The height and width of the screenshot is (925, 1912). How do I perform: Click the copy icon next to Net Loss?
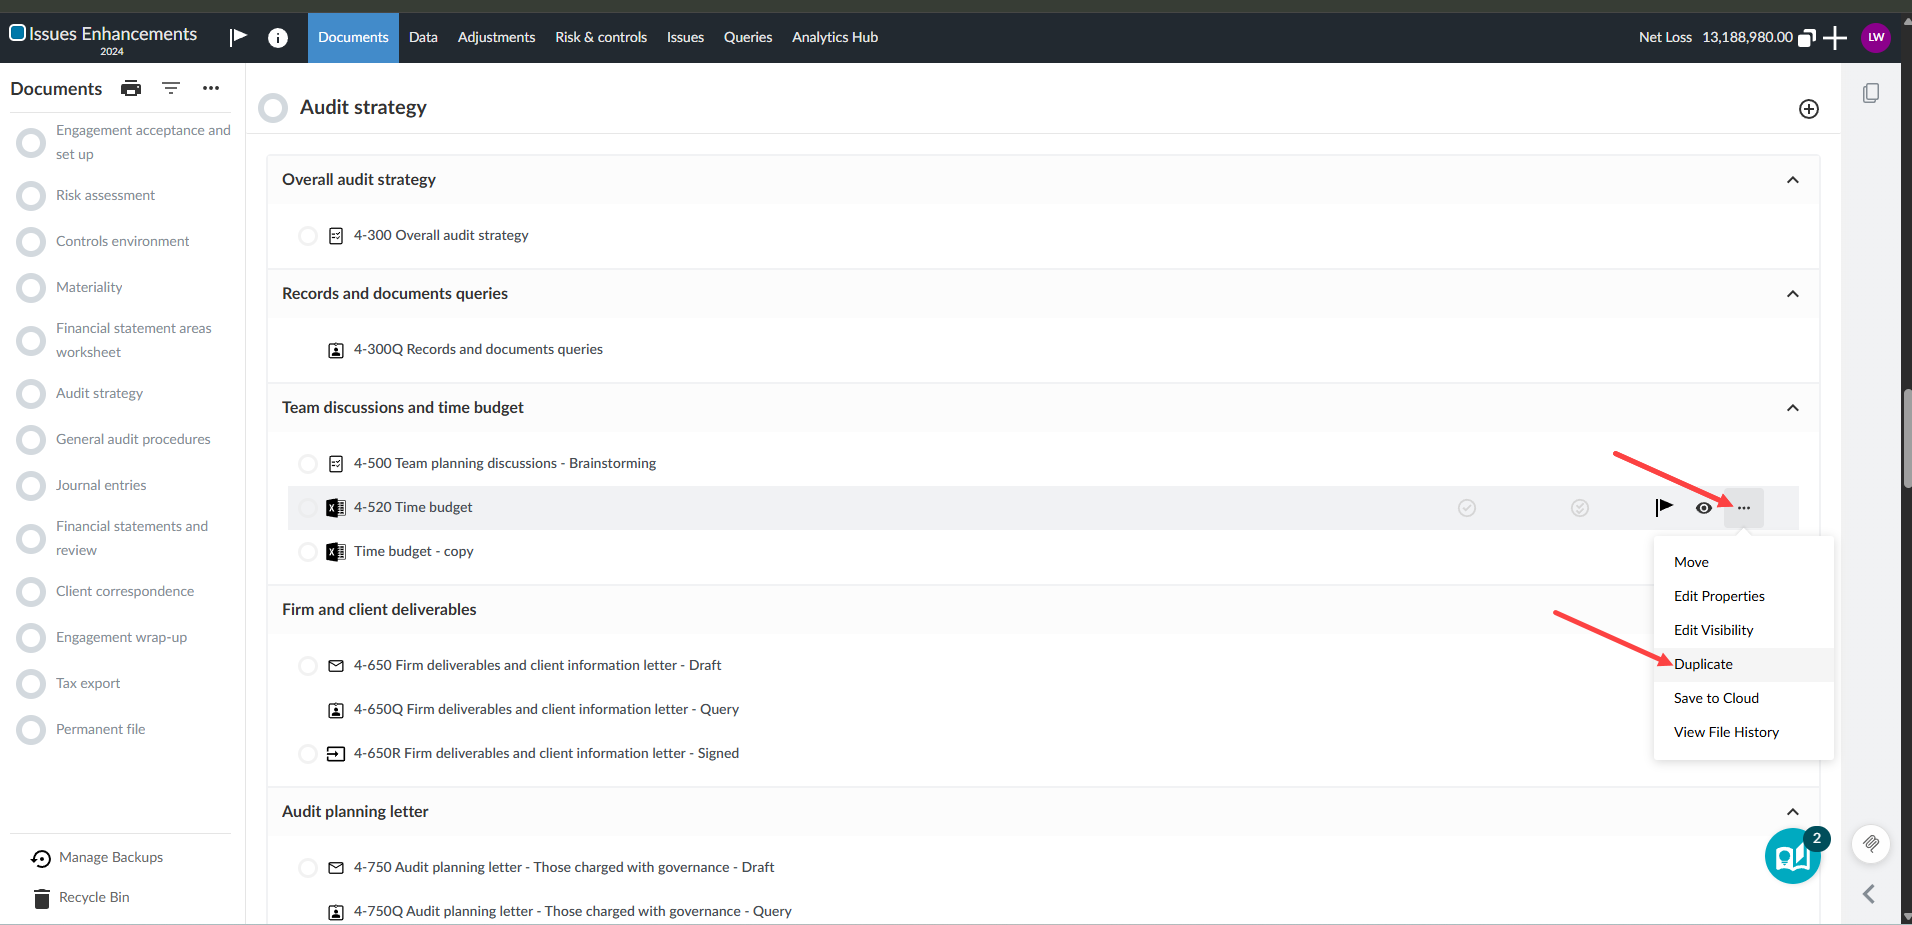click(1807, 38)
